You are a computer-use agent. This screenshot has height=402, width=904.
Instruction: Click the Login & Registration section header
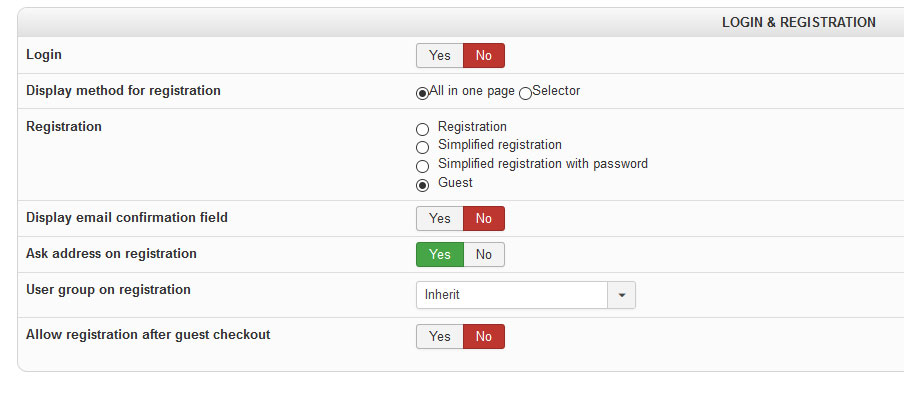click(798, 22)
